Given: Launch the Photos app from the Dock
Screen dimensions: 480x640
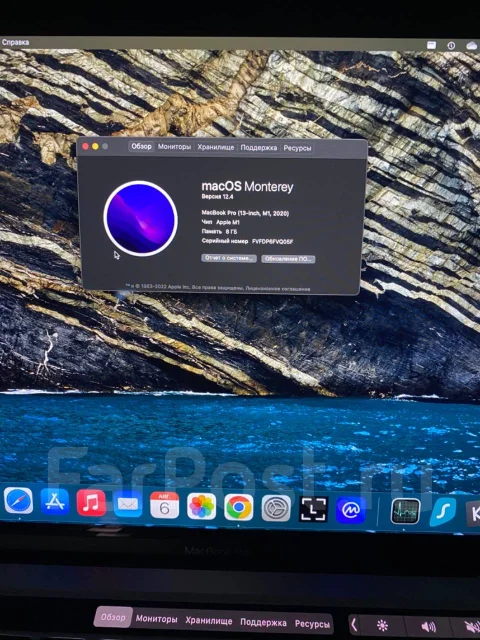Looking at the screenshot, I should click(x=201, y=507).
